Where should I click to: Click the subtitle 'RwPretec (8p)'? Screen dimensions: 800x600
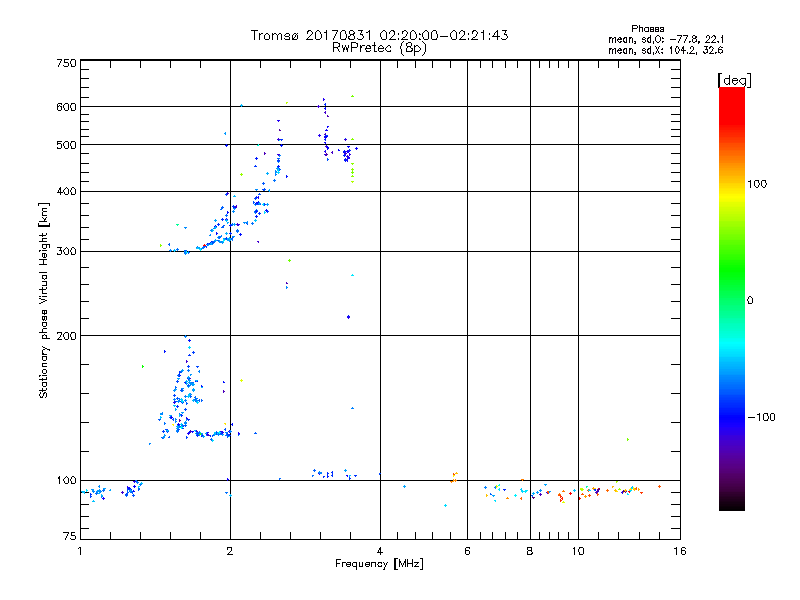click(379, 48)
